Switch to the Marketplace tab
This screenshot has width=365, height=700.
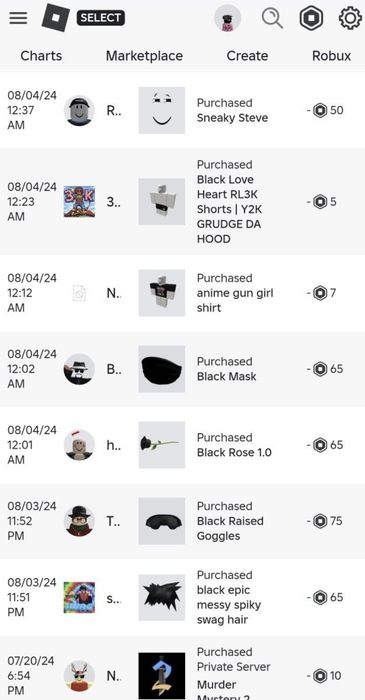(144, 56)
